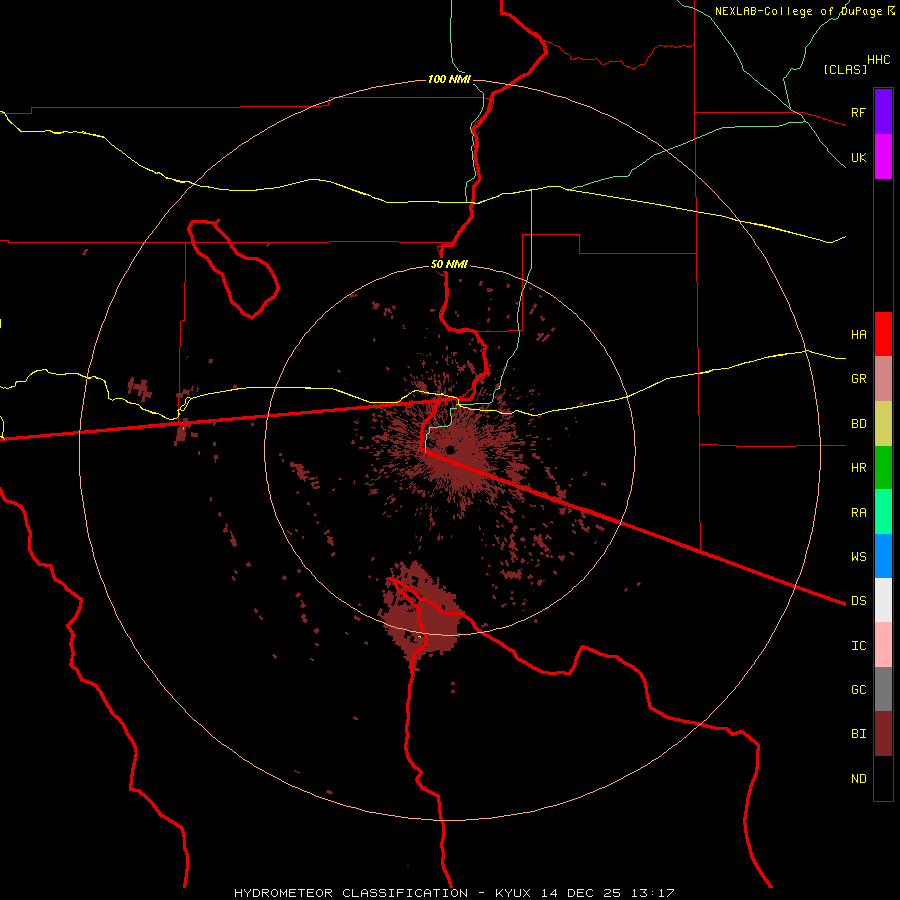
Task: Click the UK legend label
Action: [858, 157]
